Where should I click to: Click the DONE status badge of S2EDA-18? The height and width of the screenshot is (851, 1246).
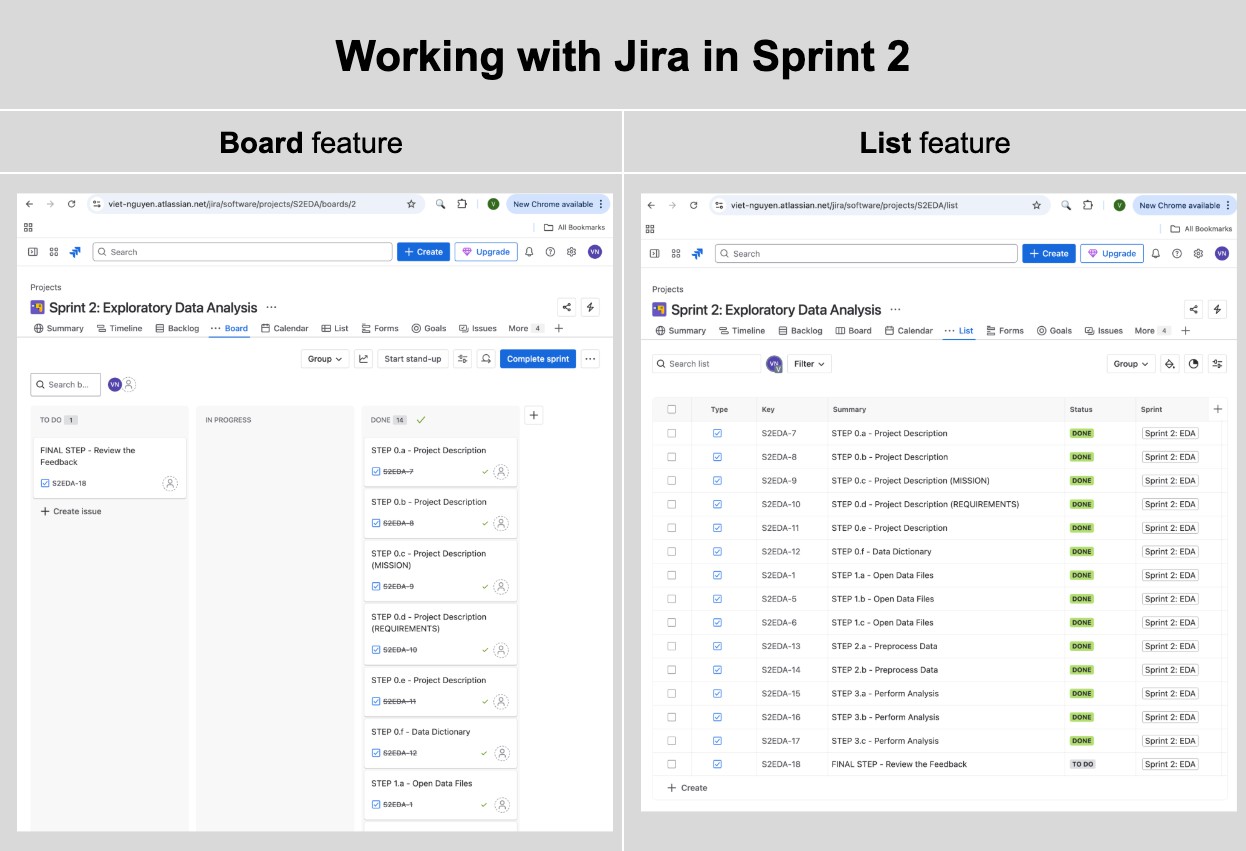tap(1081, 764)
